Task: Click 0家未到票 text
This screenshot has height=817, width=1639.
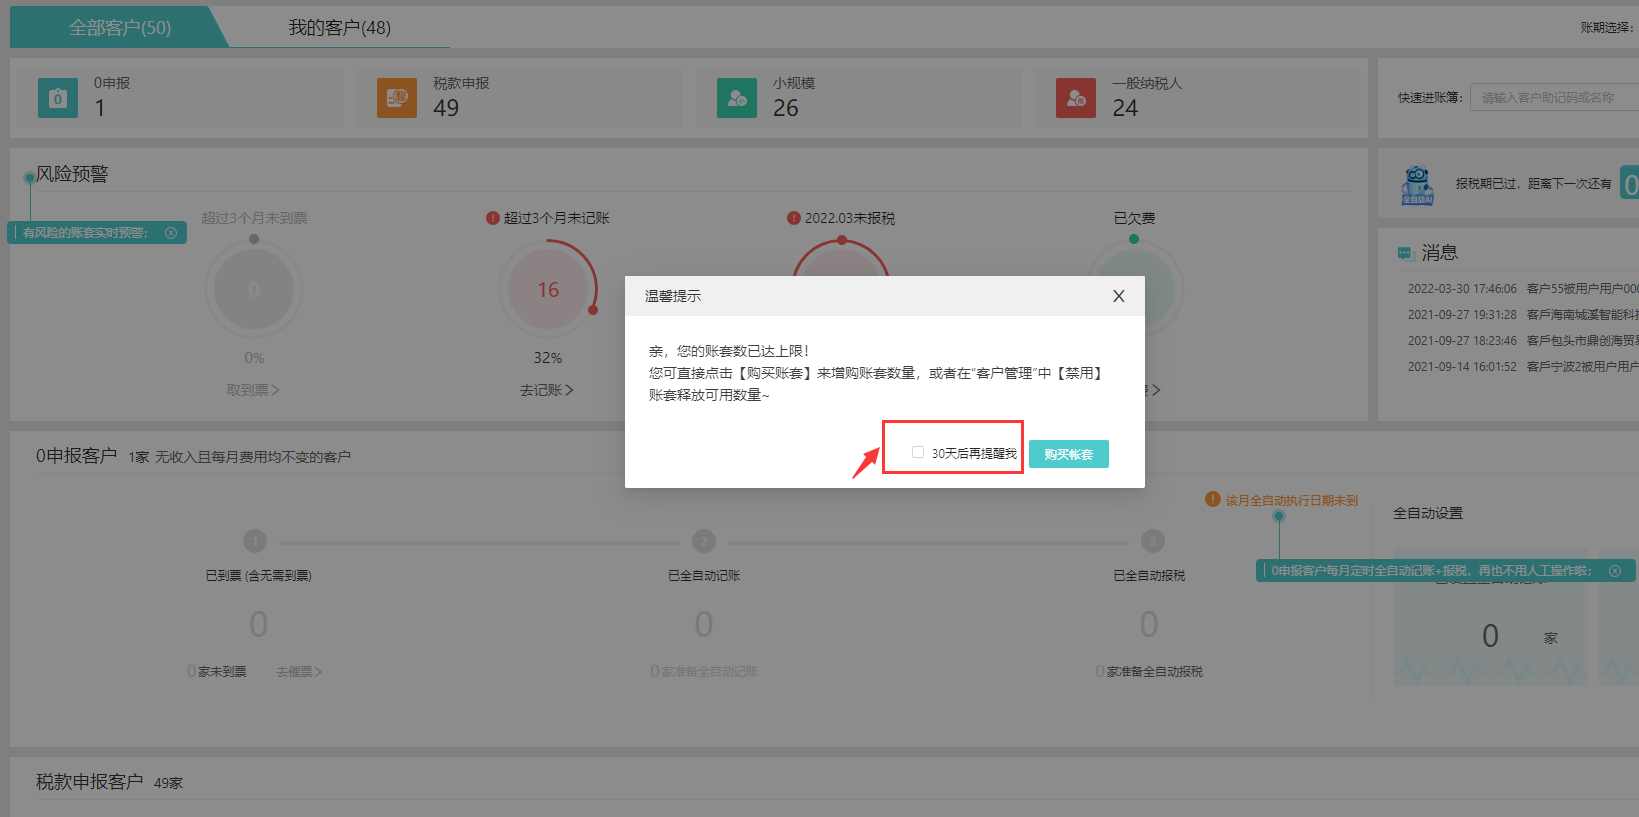Action: (217, 672)
